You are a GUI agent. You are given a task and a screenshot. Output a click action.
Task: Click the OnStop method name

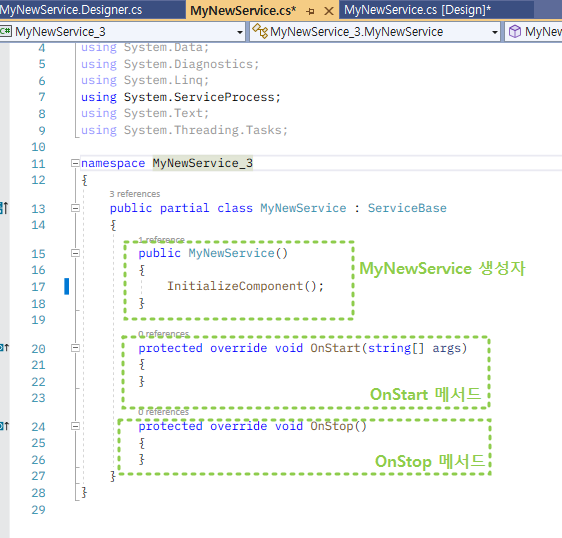click(332, 426)
